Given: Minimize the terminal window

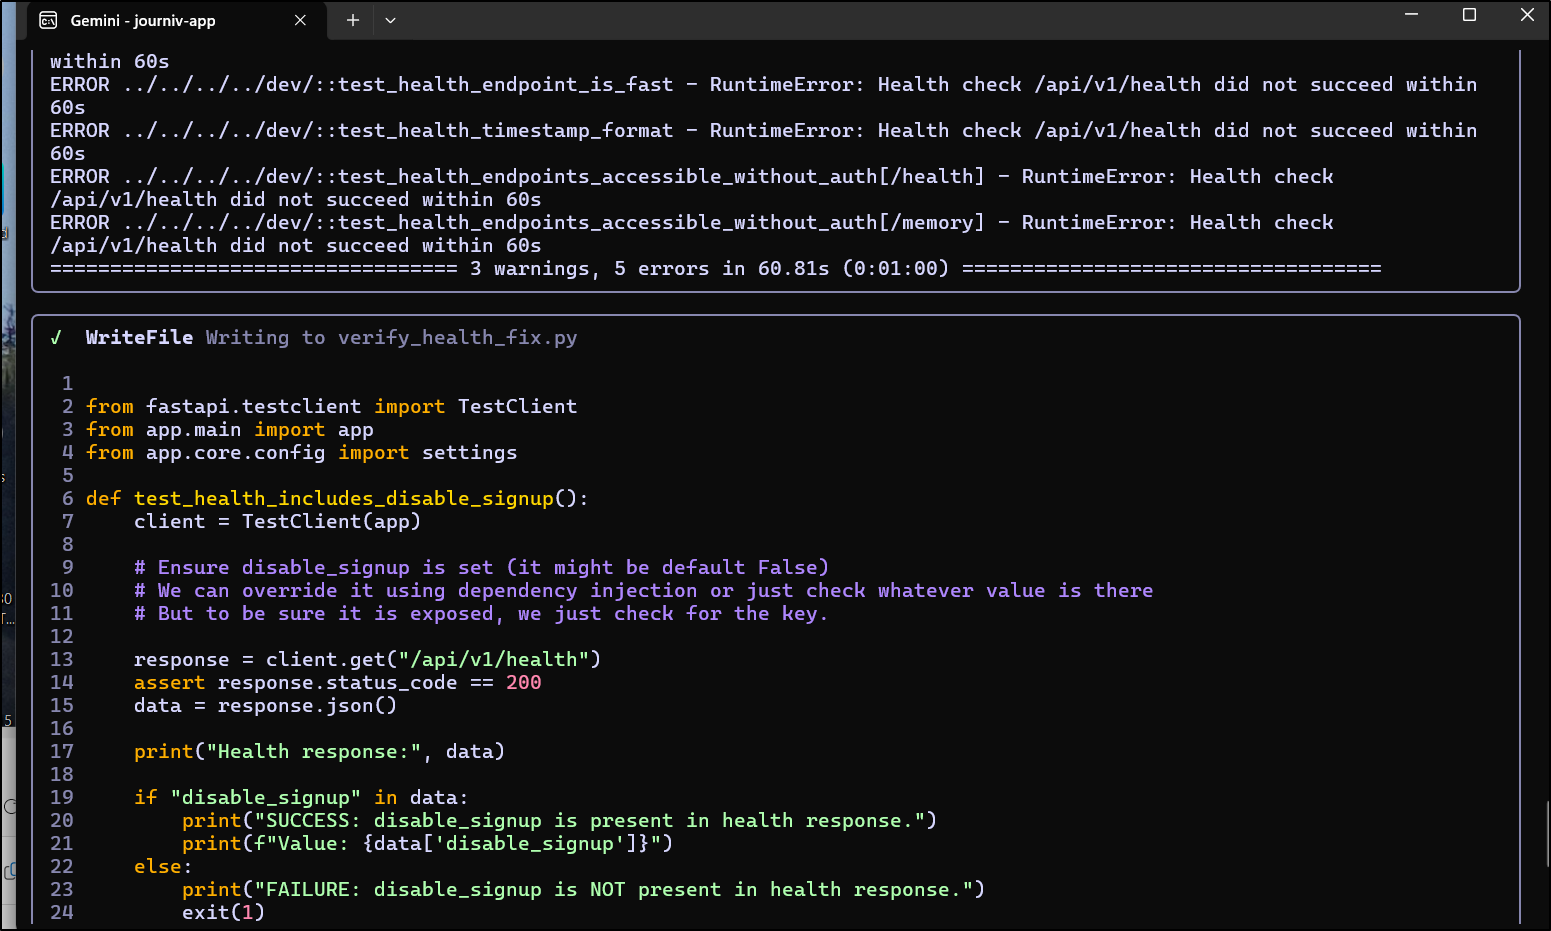Looking at the screenshot, I should click(1411, 15).
